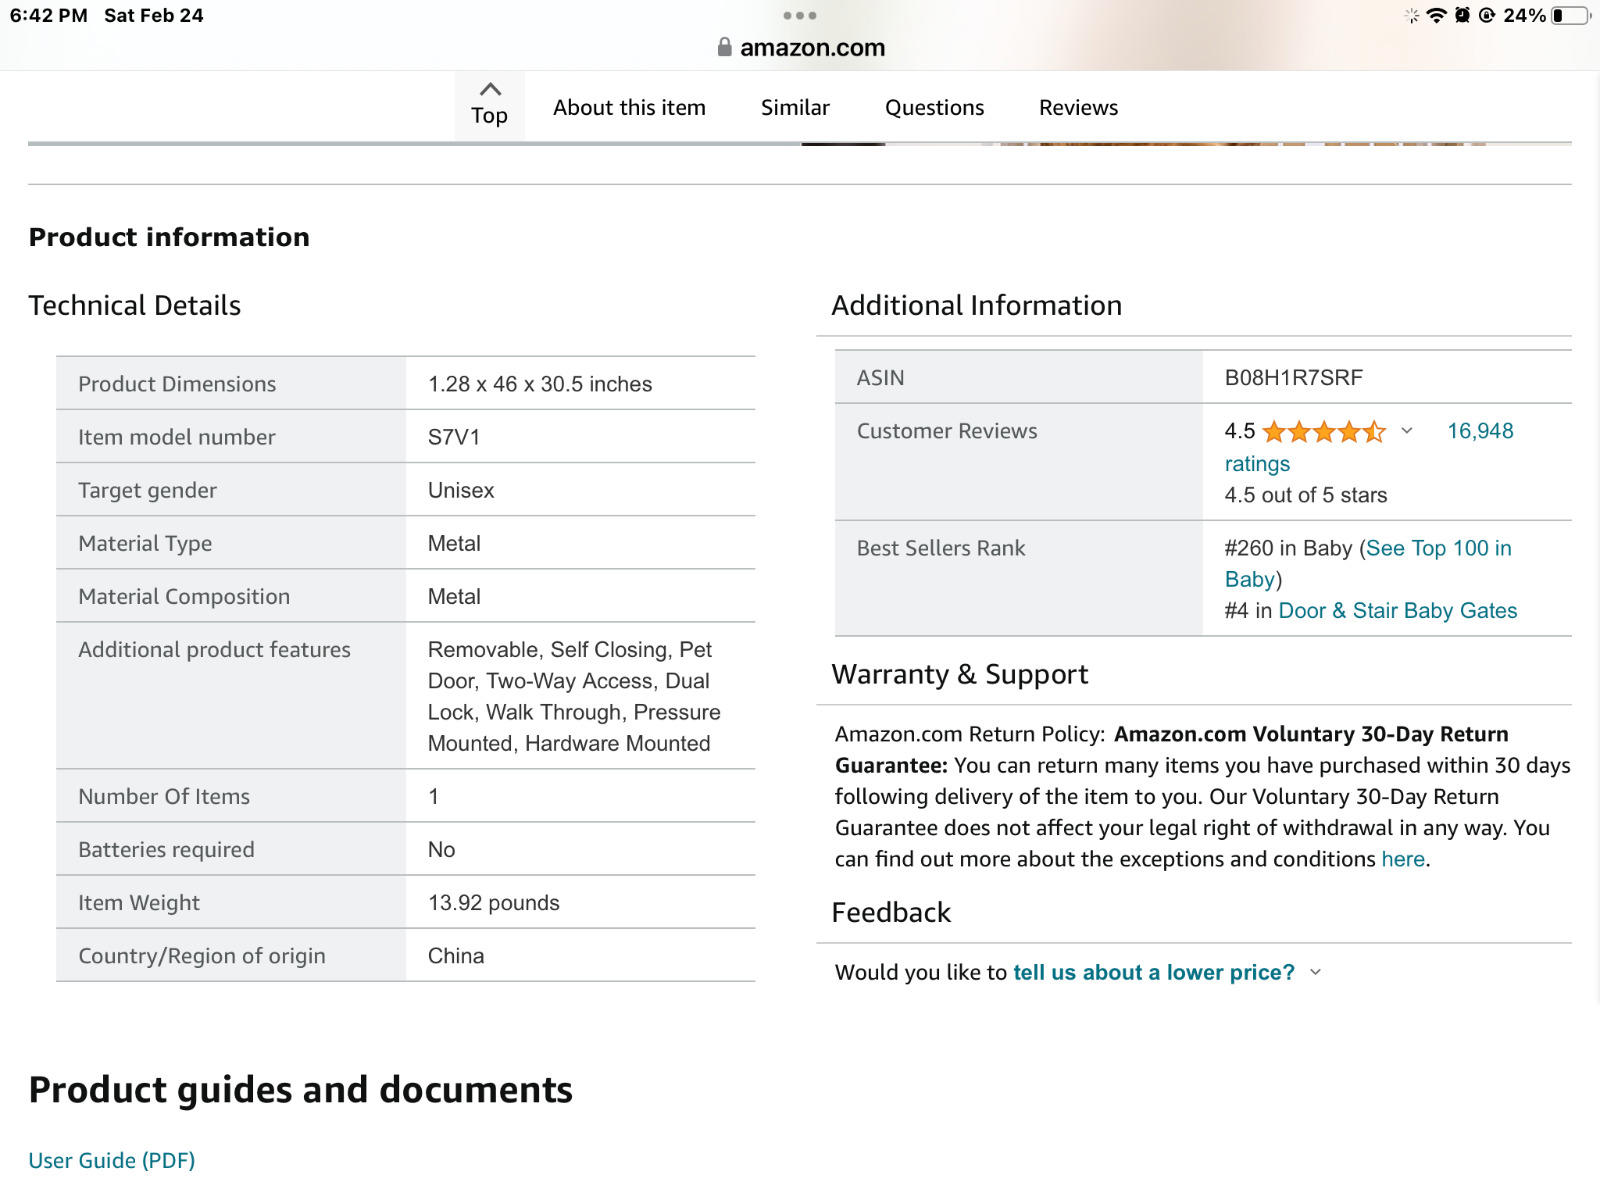The width and height of the screenshot is (1600, 1200).
Task: Click the 'here' return policy link
Action: coord(1403,859)
